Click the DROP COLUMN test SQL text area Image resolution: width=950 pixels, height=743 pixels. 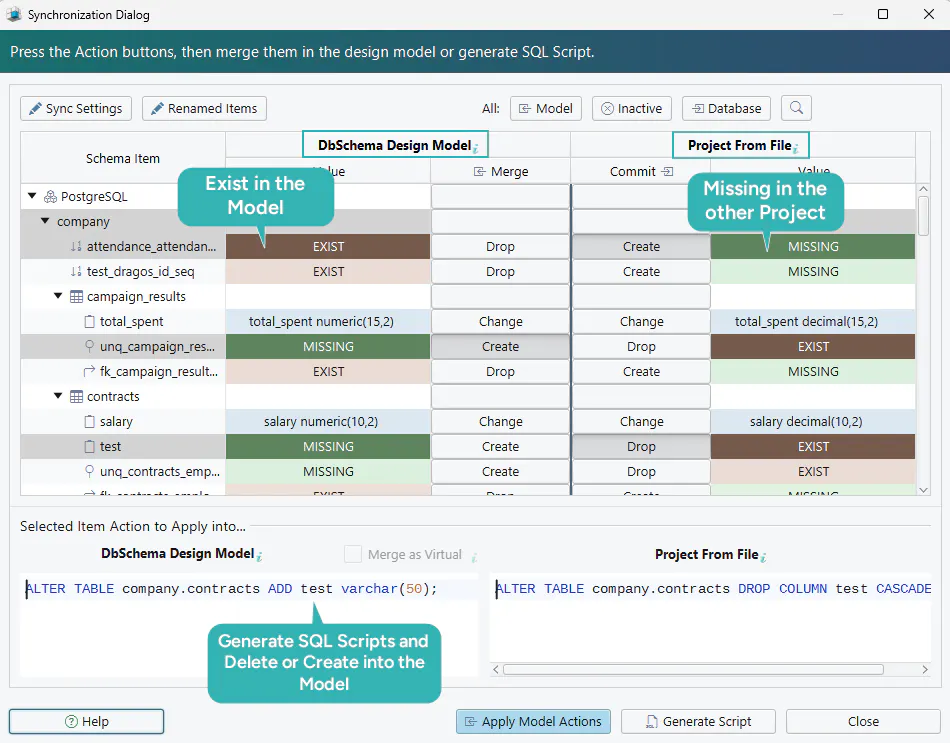[710, 618]
